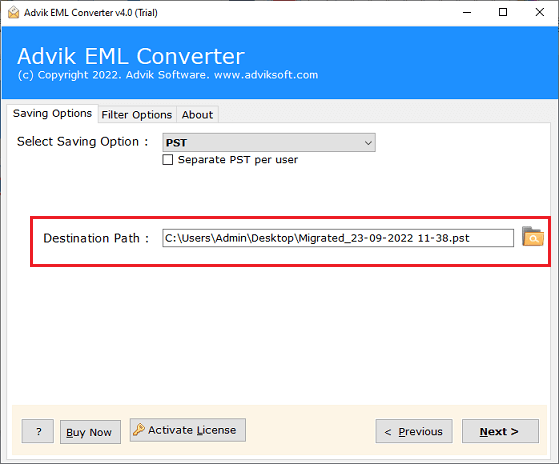Click the Destination Path label
Screen dimensions: 559x464
96,238
